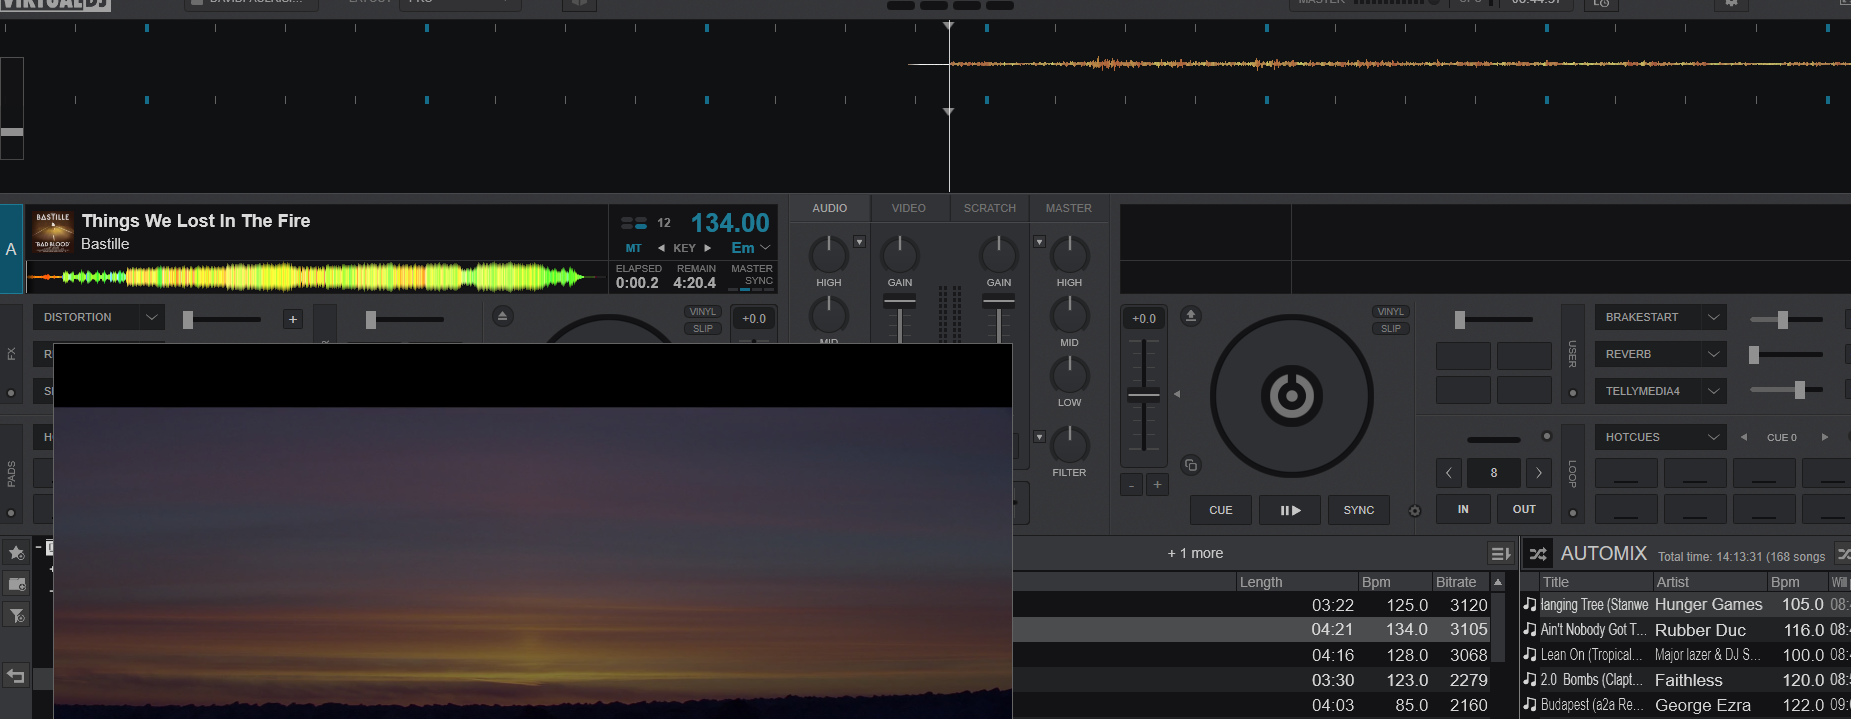The image size is (1851, 719).
Task: Click the Bastille album art thumbnail
Action: tap(53, 232)
